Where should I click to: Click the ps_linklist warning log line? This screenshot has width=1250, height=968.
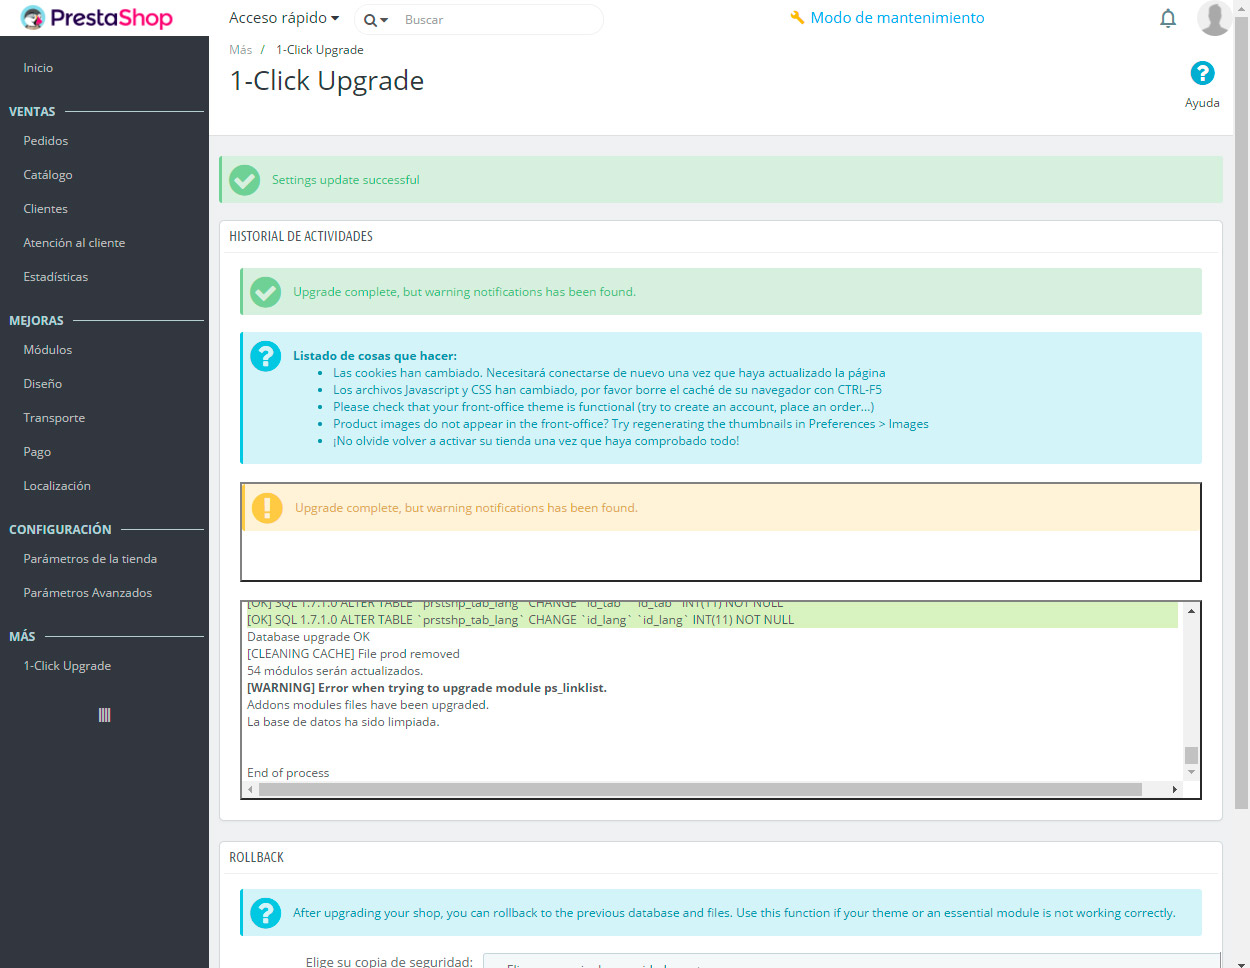[427, 688]
